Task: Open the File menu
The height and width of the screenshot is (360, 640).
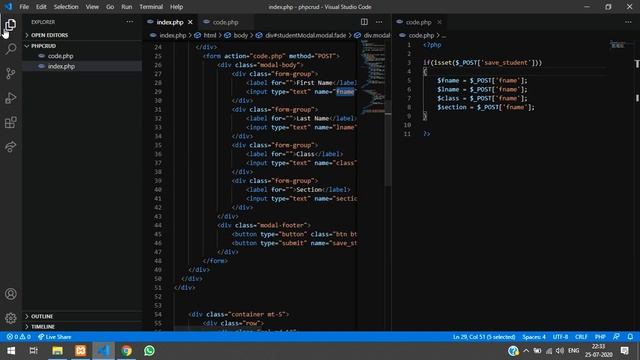Action: (x=24, y=7)
